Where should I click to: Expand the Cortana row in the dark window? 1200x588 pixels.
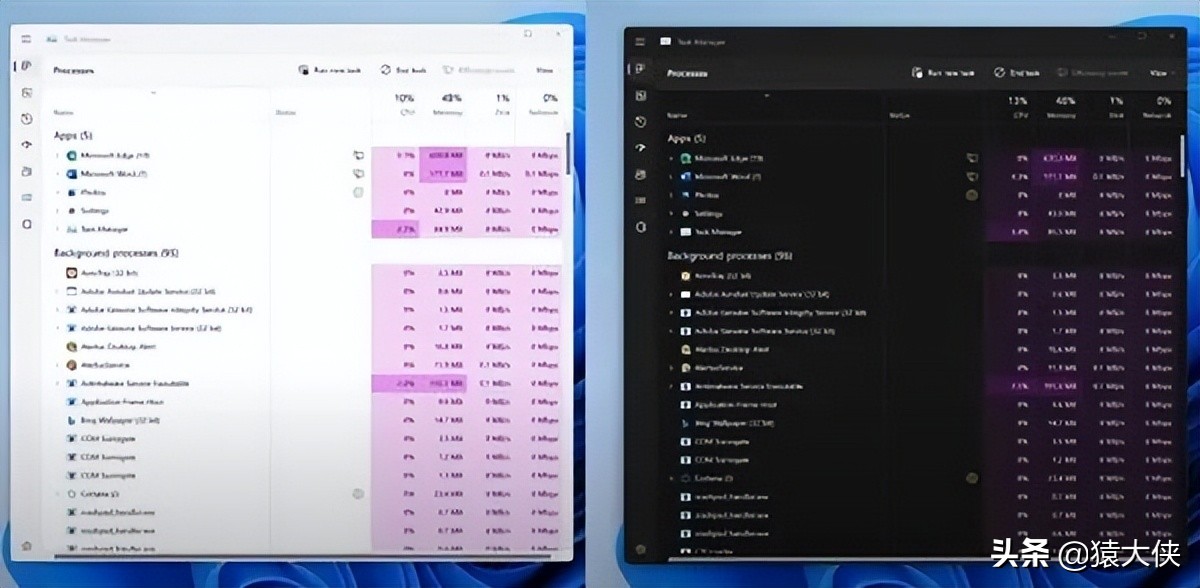(671, 478)
